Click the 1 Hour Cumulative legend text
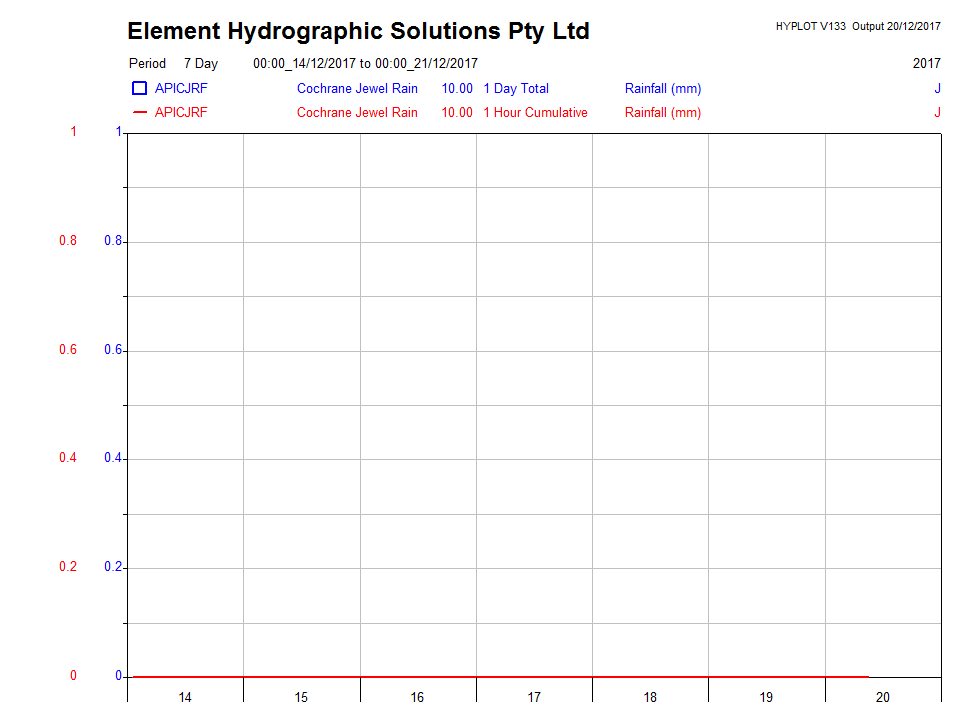Viewport: 968px width, 726px height. pyautogui.click(x=535, y=113)
